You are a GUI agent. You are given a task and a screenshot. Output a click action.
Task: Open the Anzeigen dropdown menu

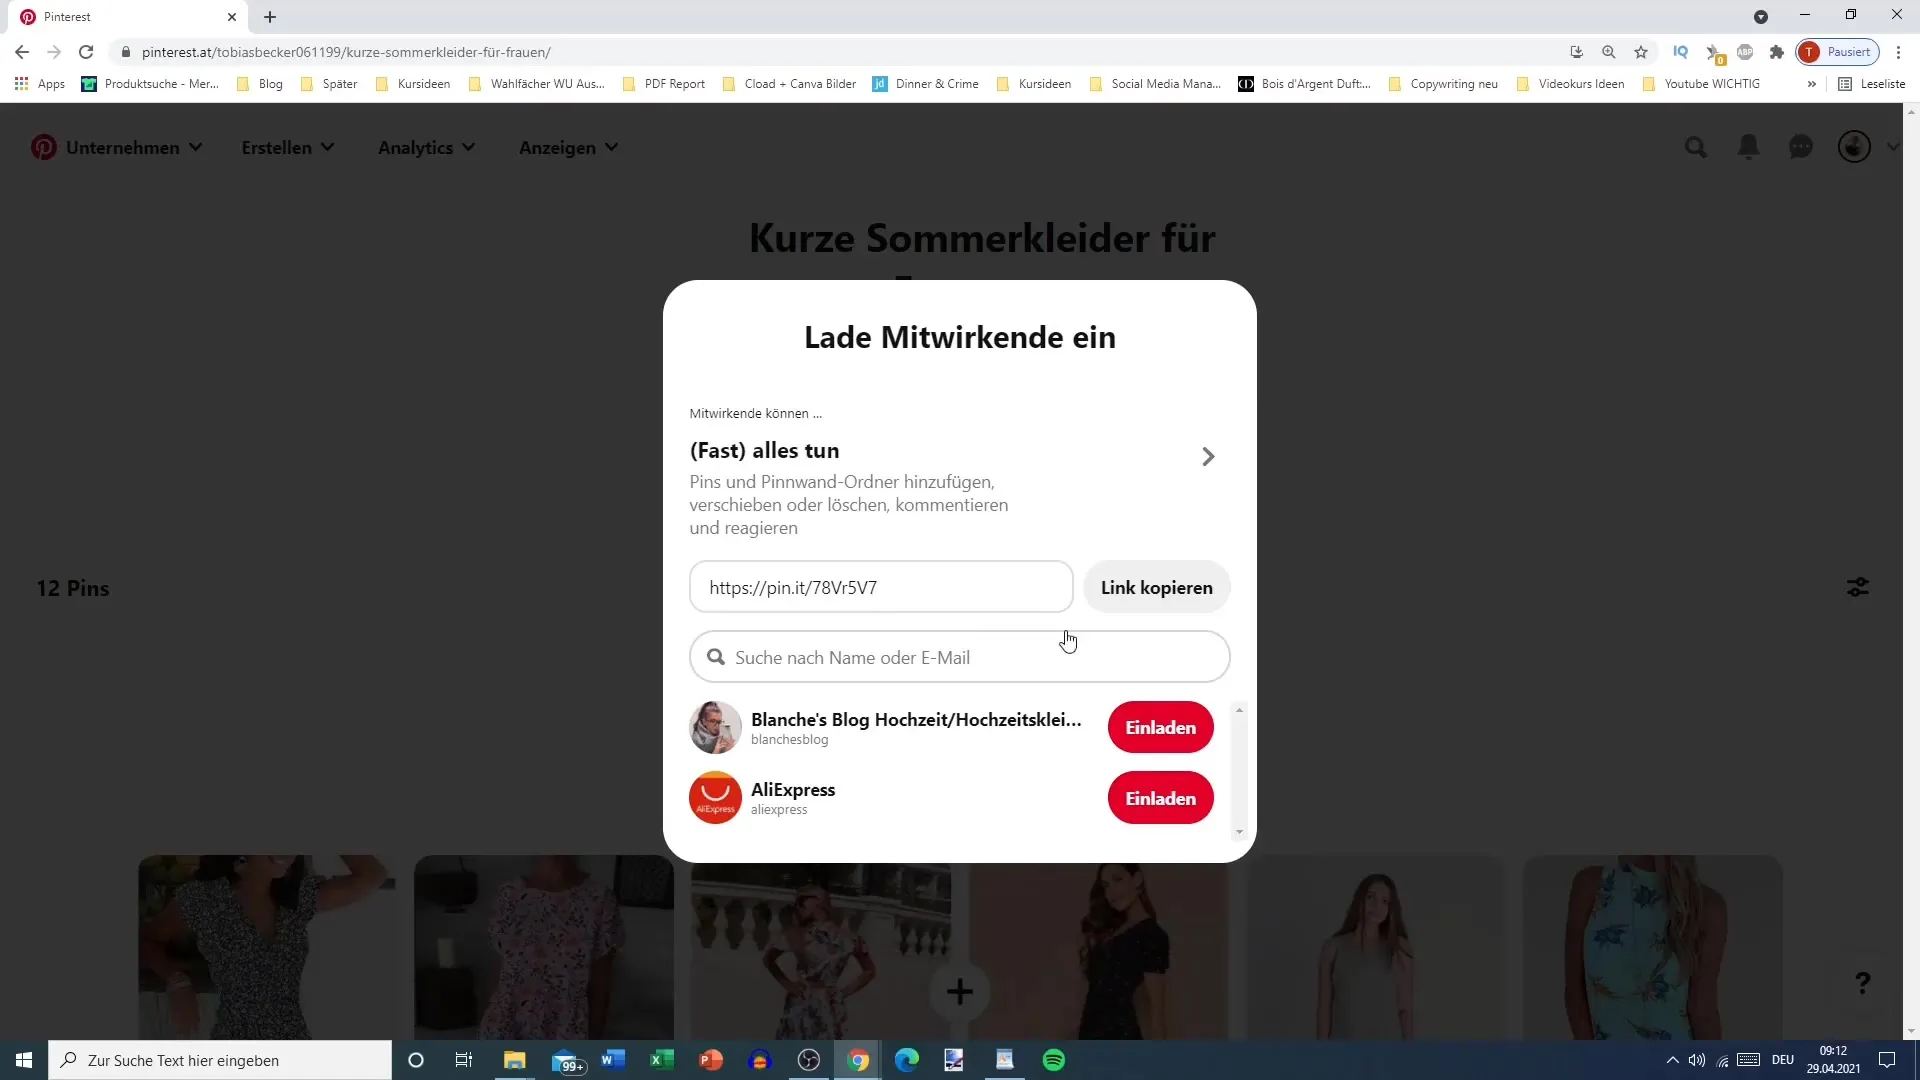click(568, 147)
